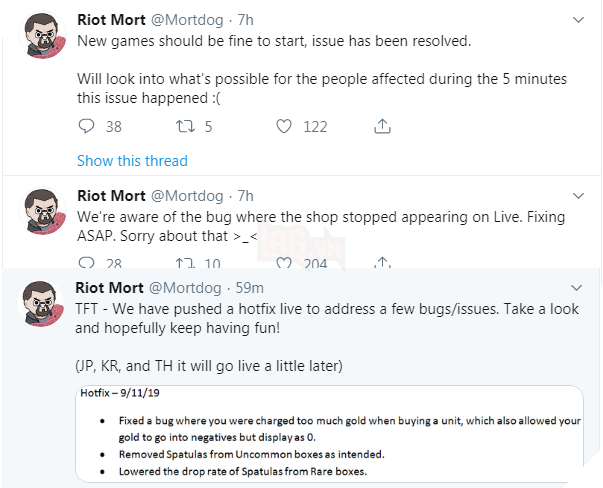Image resolution: width=603 pixels, height=488 pixels.
Task: Retweet the shop bug tweet
Action: pos(184,263)
